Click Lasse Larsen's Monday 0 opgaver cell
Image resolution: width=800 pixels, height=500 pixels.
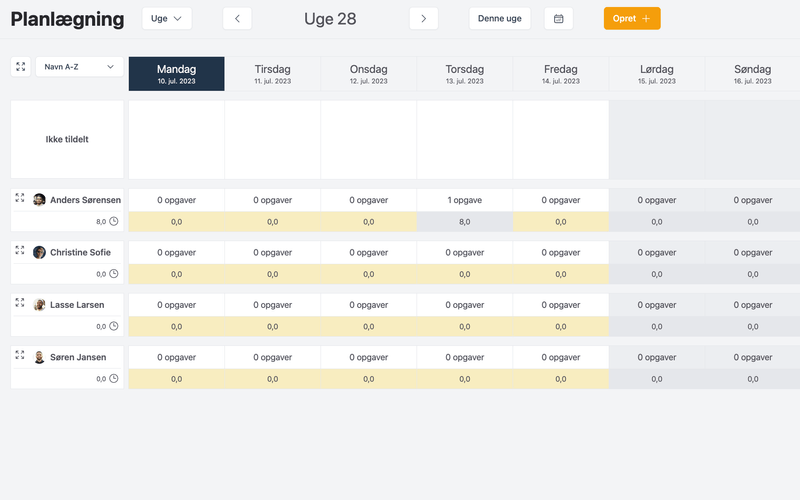pos(176,305)
